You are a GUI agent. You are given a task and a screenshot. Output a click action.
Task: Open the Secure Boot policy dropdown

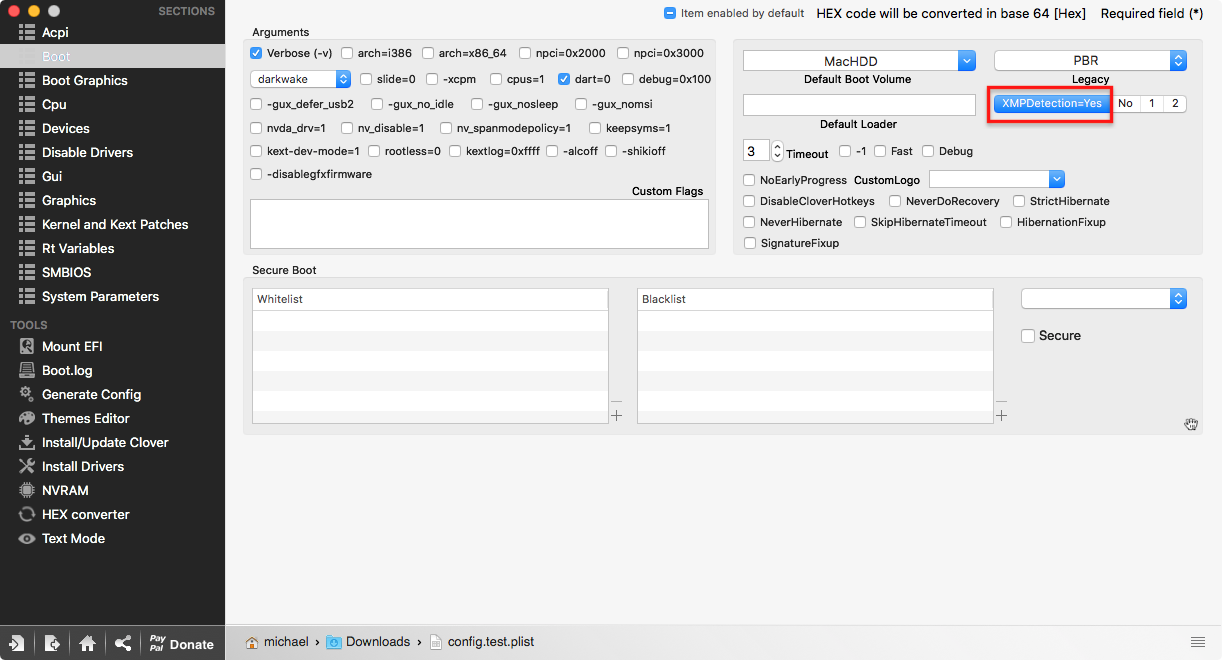tap(1104, 299)
